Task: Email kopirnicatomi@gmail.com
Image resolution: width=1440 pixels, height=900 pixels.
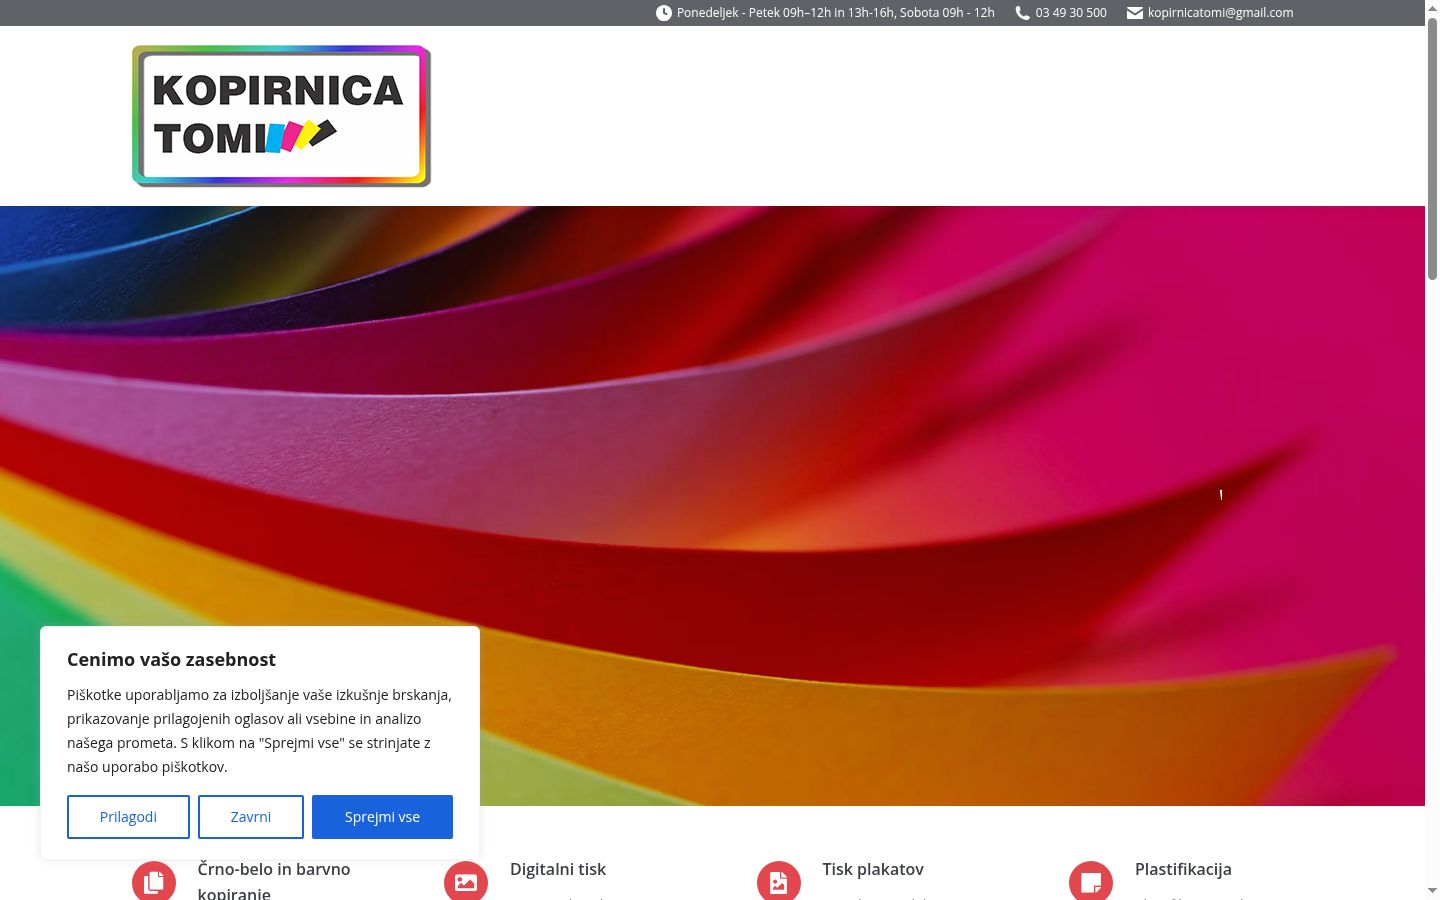Action: click(x=1220, y=13)
